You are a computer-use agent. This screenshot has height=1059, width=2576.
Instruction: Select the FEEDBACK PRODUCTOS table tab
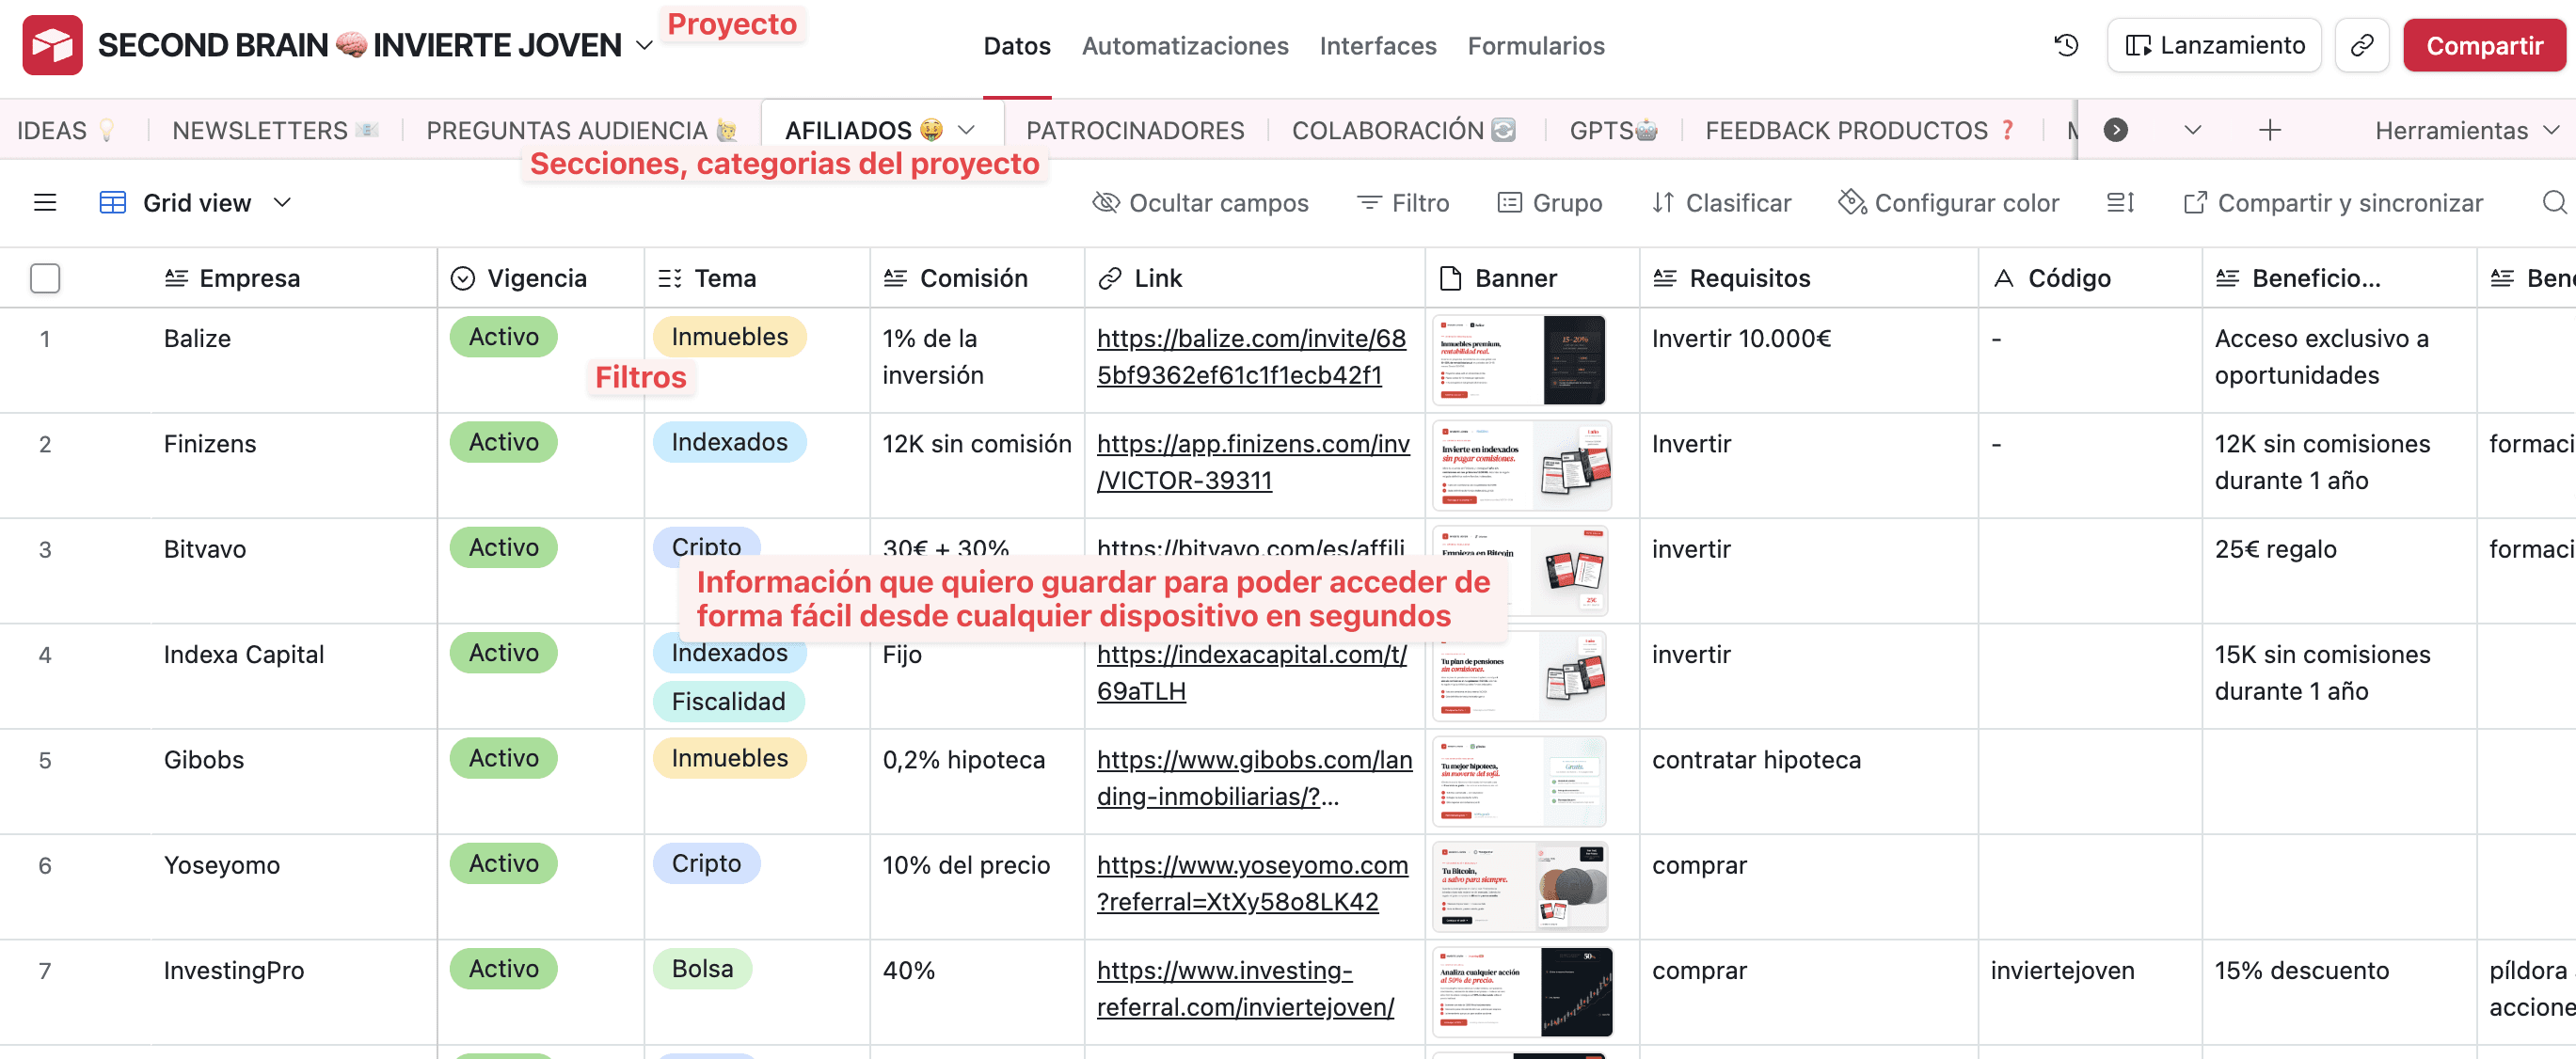click(x=1860, y=130)
